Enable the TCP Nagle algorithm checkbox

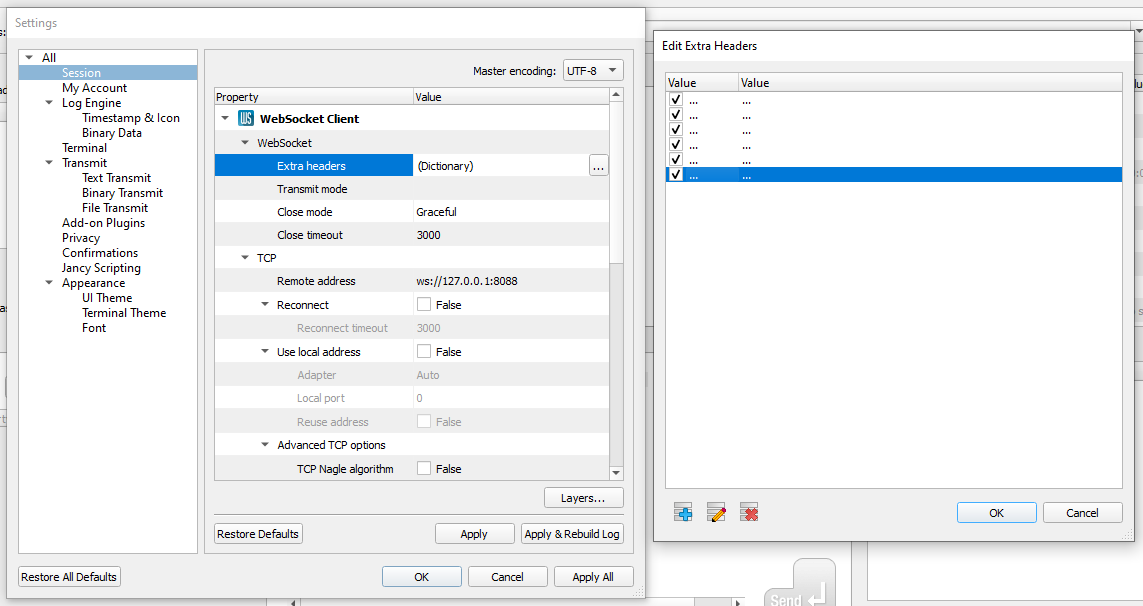[424, 468]
